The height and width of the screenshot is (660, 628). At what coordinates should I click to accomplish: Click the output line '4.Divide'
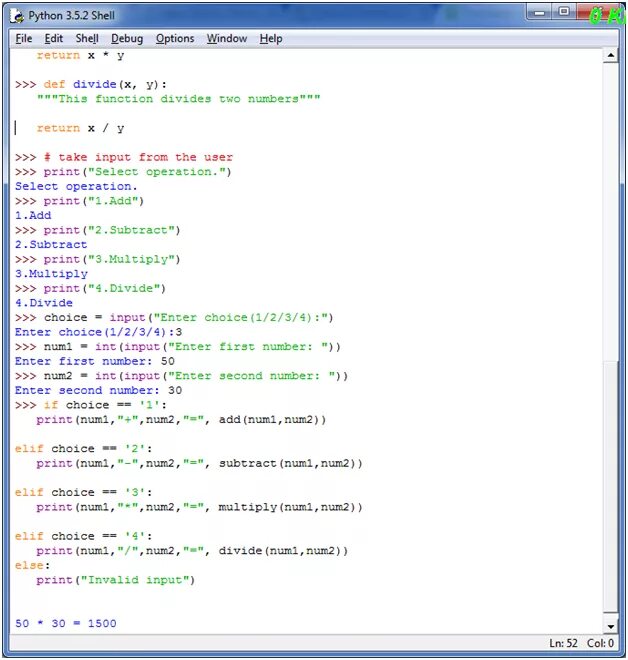pos(44,303)
